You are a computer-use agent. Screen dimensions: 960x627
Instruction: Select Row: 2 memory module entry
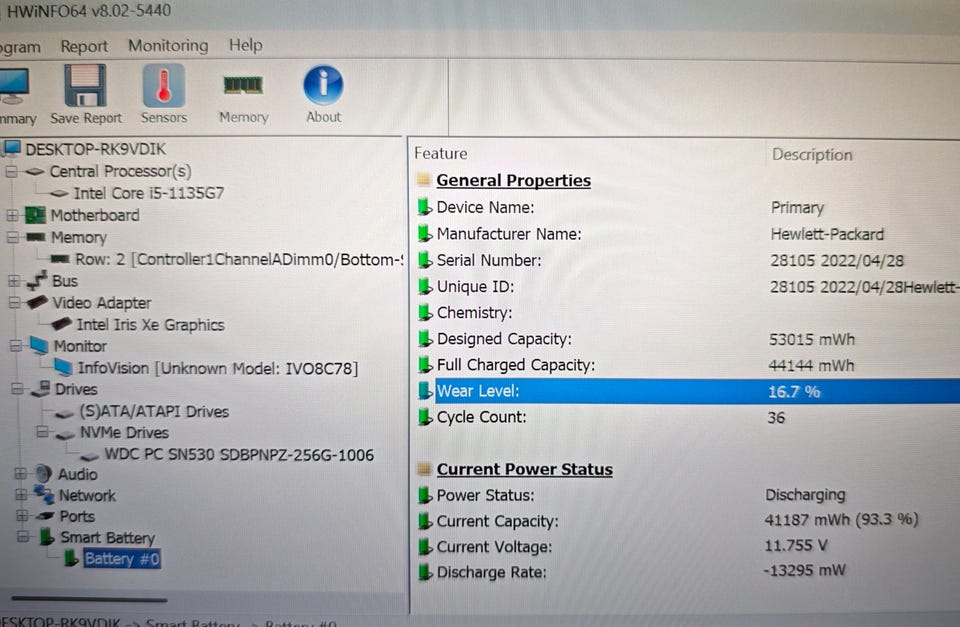(x=239, y=259)
